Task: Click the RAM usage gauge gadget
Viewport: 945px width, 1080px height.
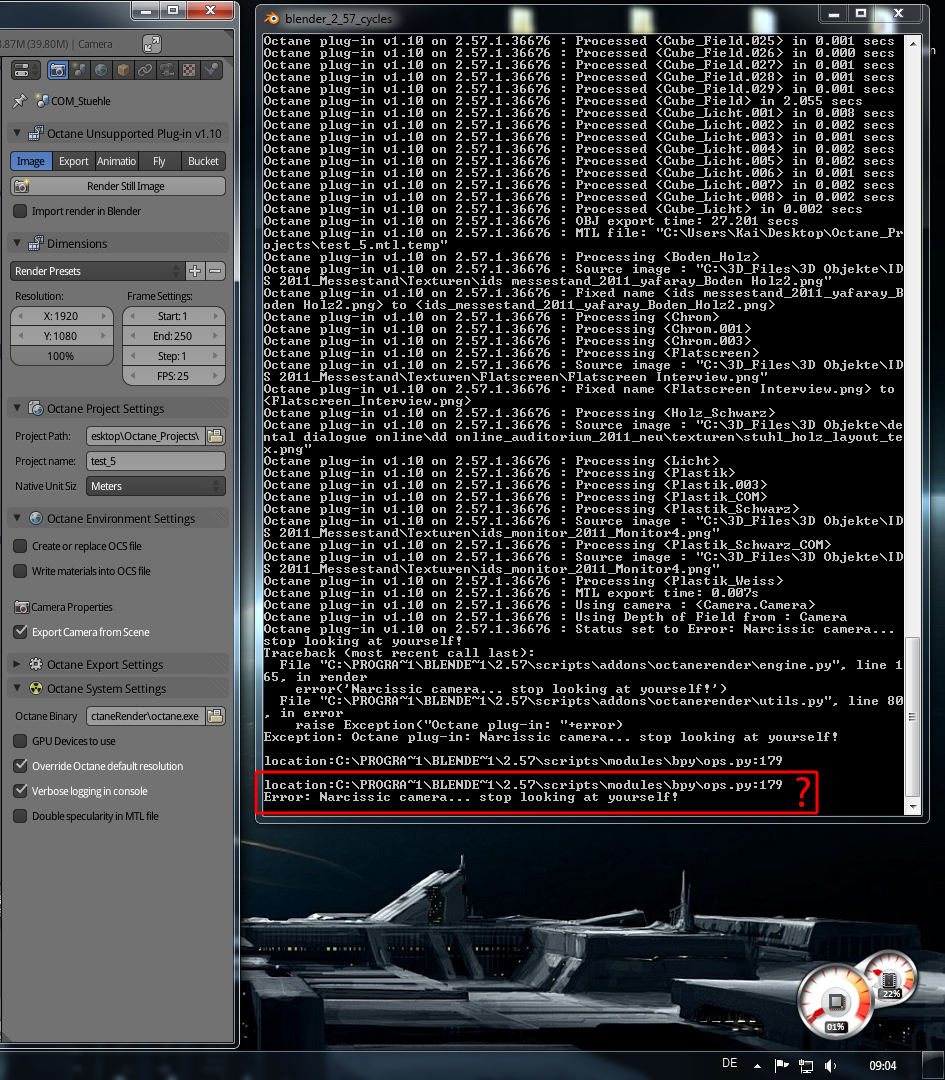Action: (889, 977)
